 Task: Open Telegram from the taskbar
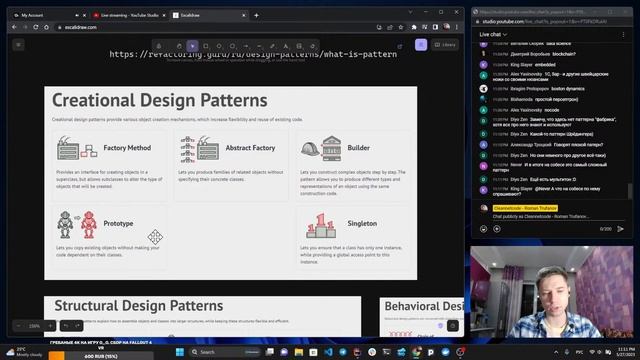343,352
